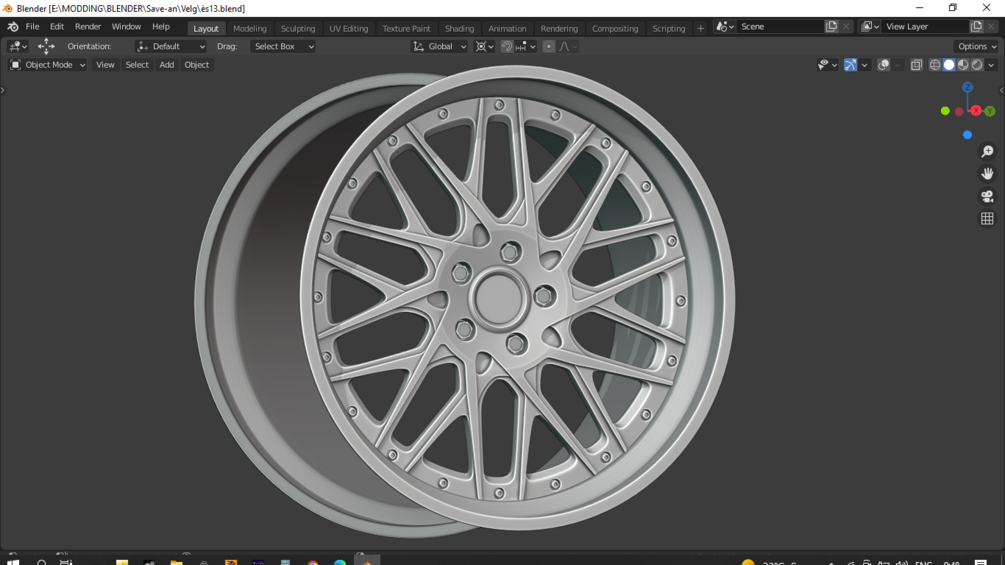The width and height of the screenshot is (1005, 565).
Task: Open the Object Mode dropdown
Action: click(x=48, y=65)
